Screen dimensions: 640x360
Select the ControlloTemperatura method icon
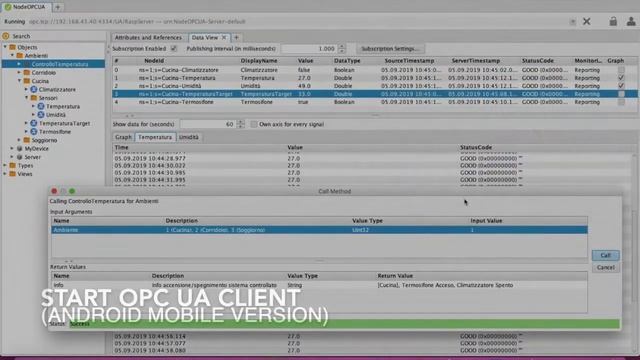pos(27,64)
